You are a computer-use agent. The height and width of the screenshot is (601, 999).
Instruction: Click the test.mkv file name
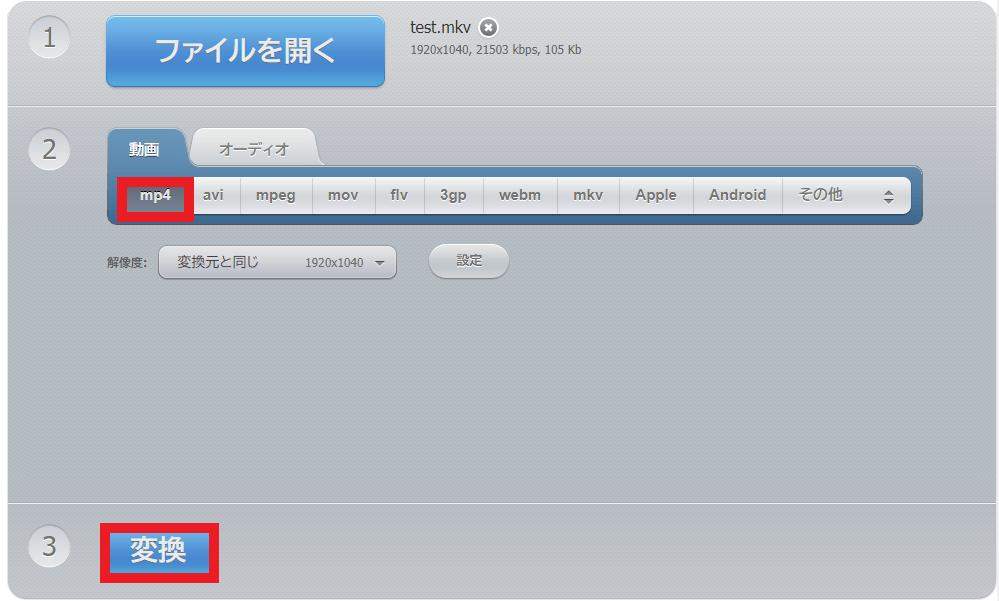440,27
